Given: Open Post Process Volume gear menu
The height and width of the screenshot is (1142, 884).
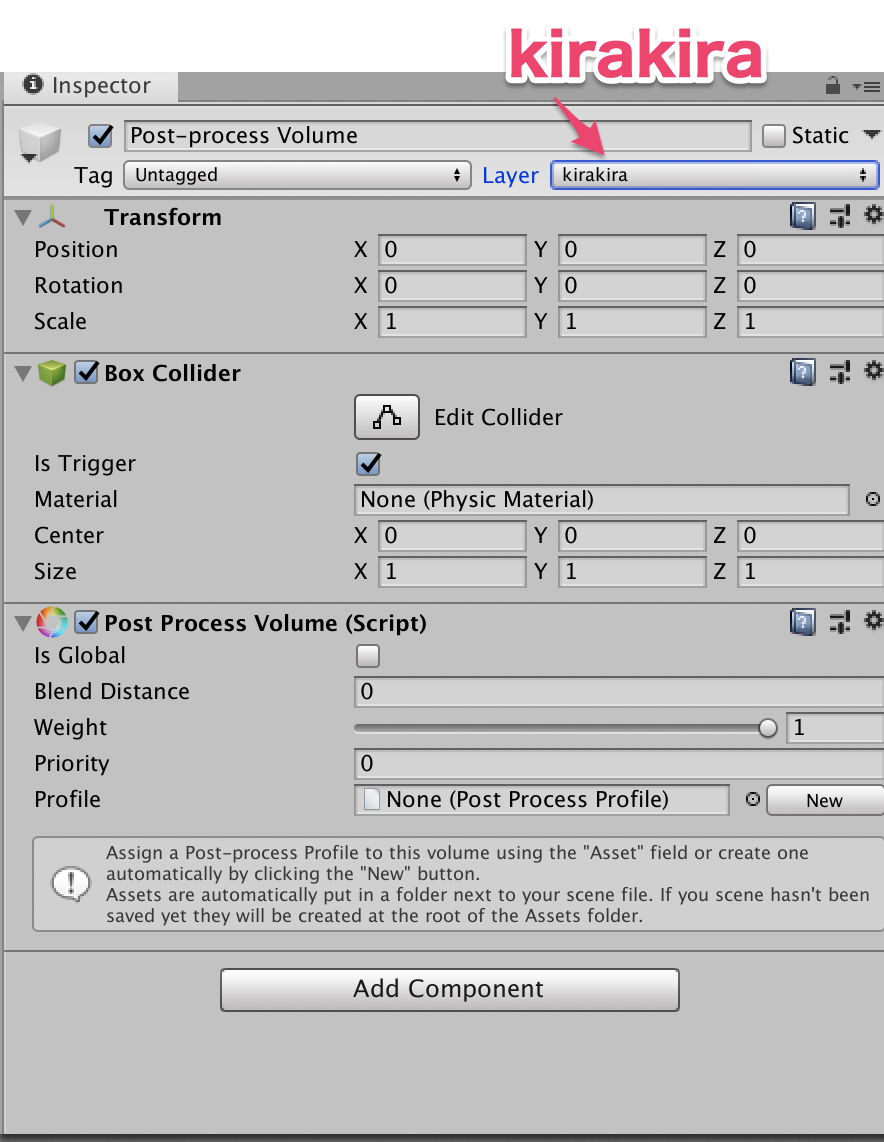Looking at the screenshot, I should 873,620.
